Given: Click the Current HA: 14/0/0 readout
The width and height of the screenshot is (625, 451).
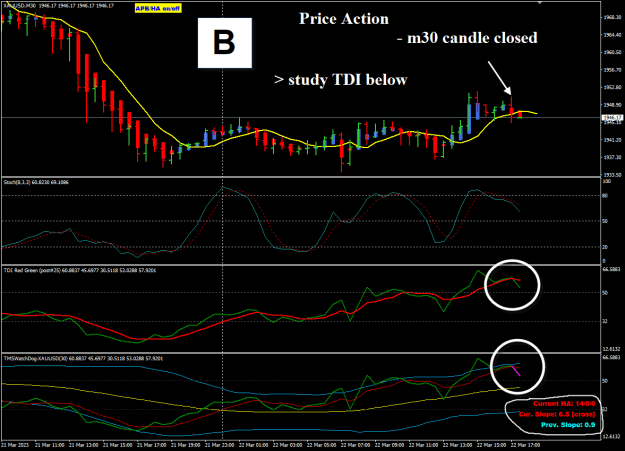Looking at the screenshot, I should pyautogui.click(x=564, y=404).
